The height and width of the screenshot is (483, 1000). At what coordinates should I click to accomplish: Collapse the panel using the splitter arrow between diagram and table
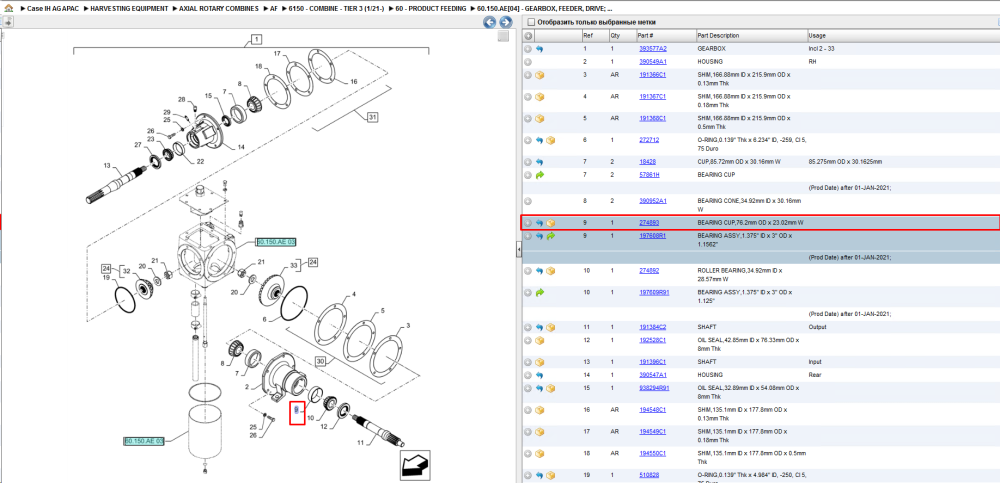(518, 251)
